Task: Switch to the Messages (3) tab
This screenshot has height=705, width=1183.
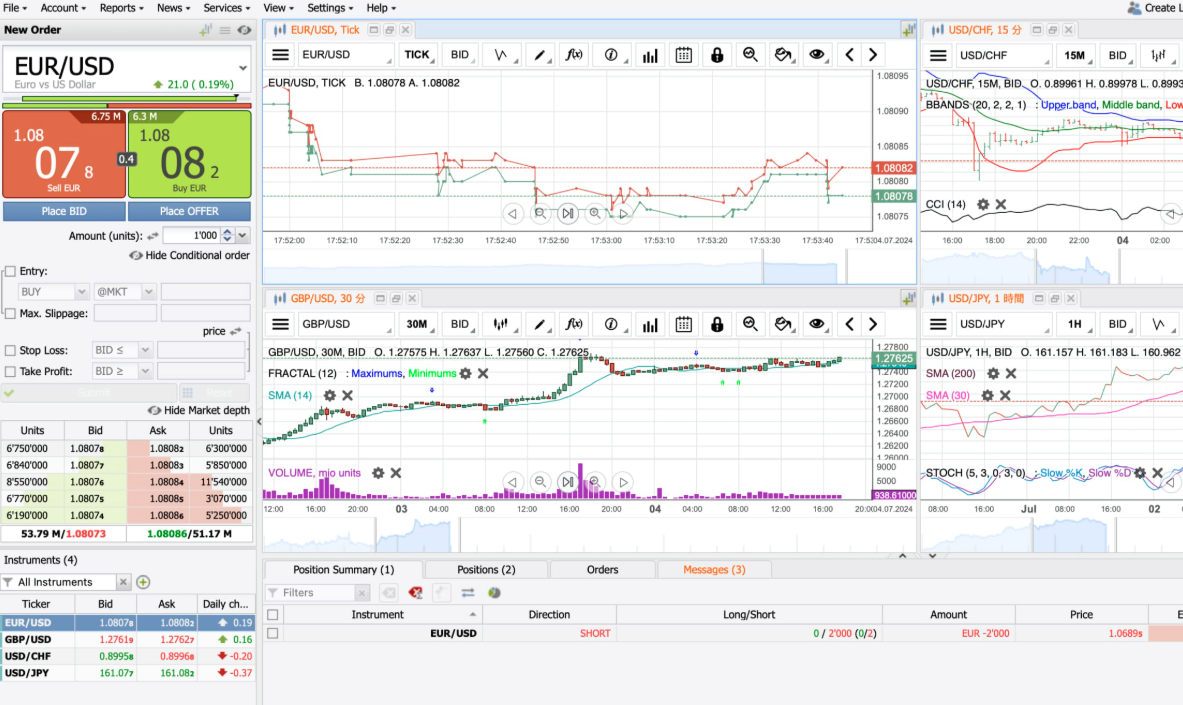Action: coord(714,570)
